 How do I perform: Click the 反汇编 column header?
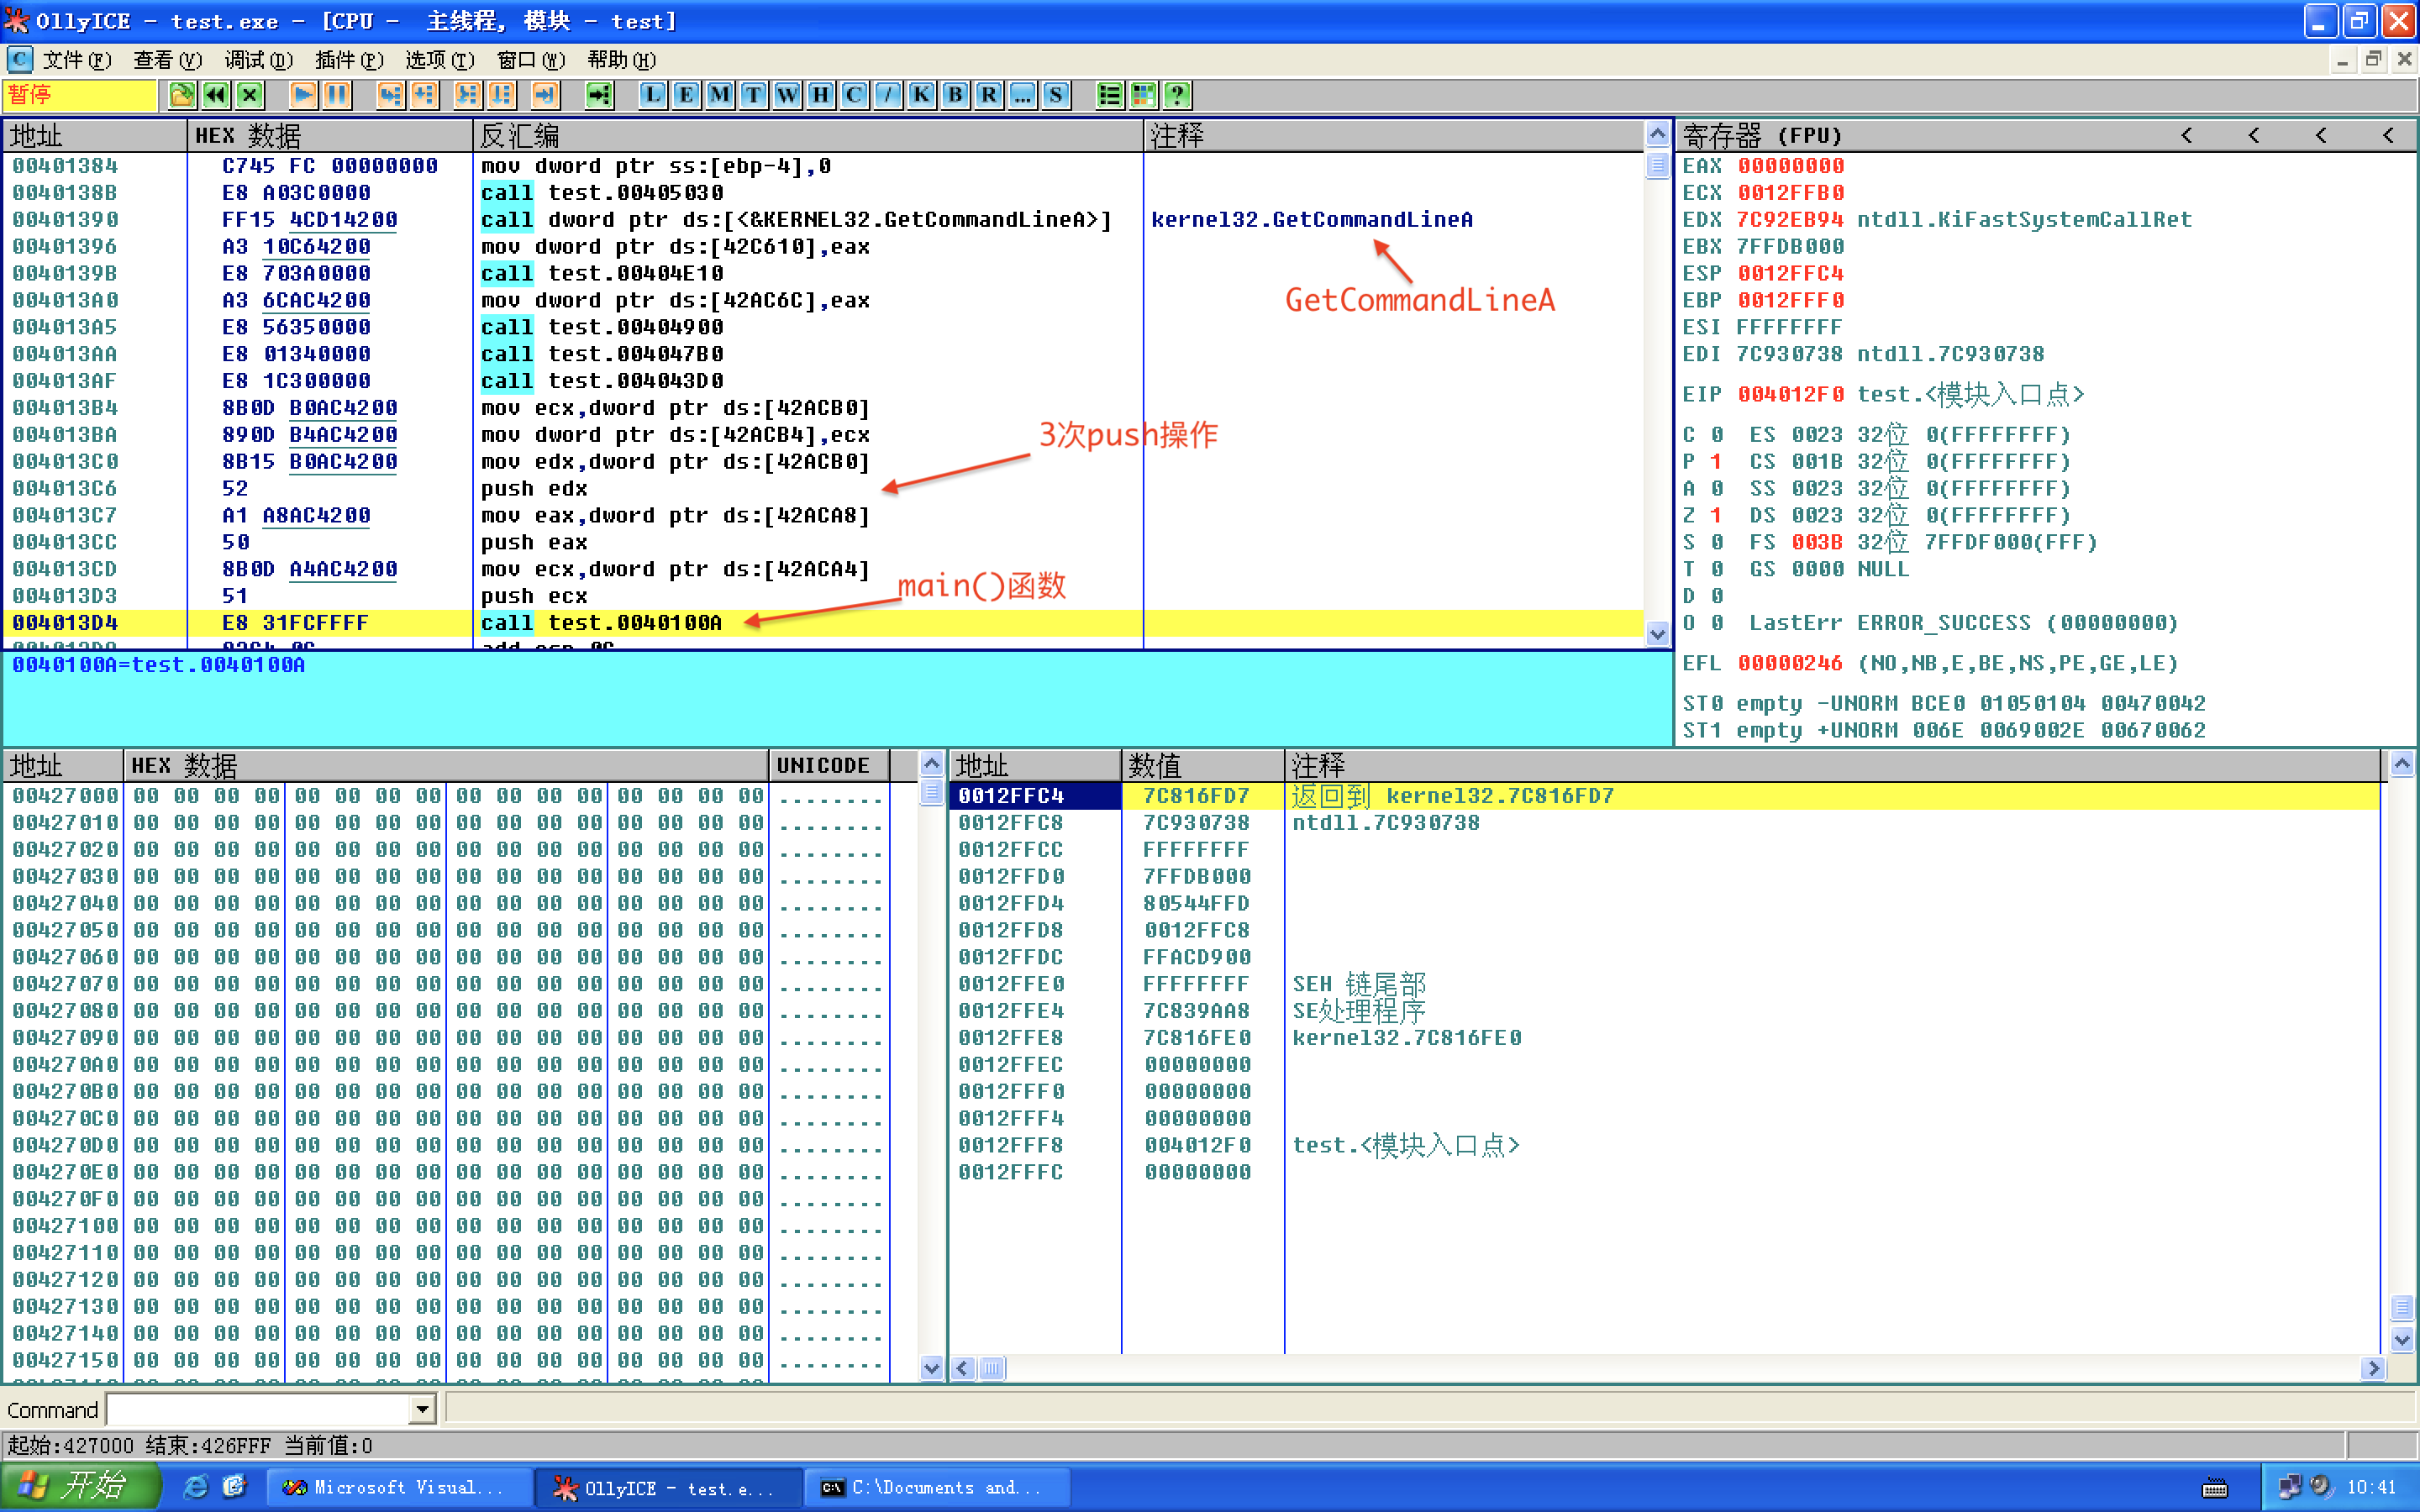tap(808, 135)
